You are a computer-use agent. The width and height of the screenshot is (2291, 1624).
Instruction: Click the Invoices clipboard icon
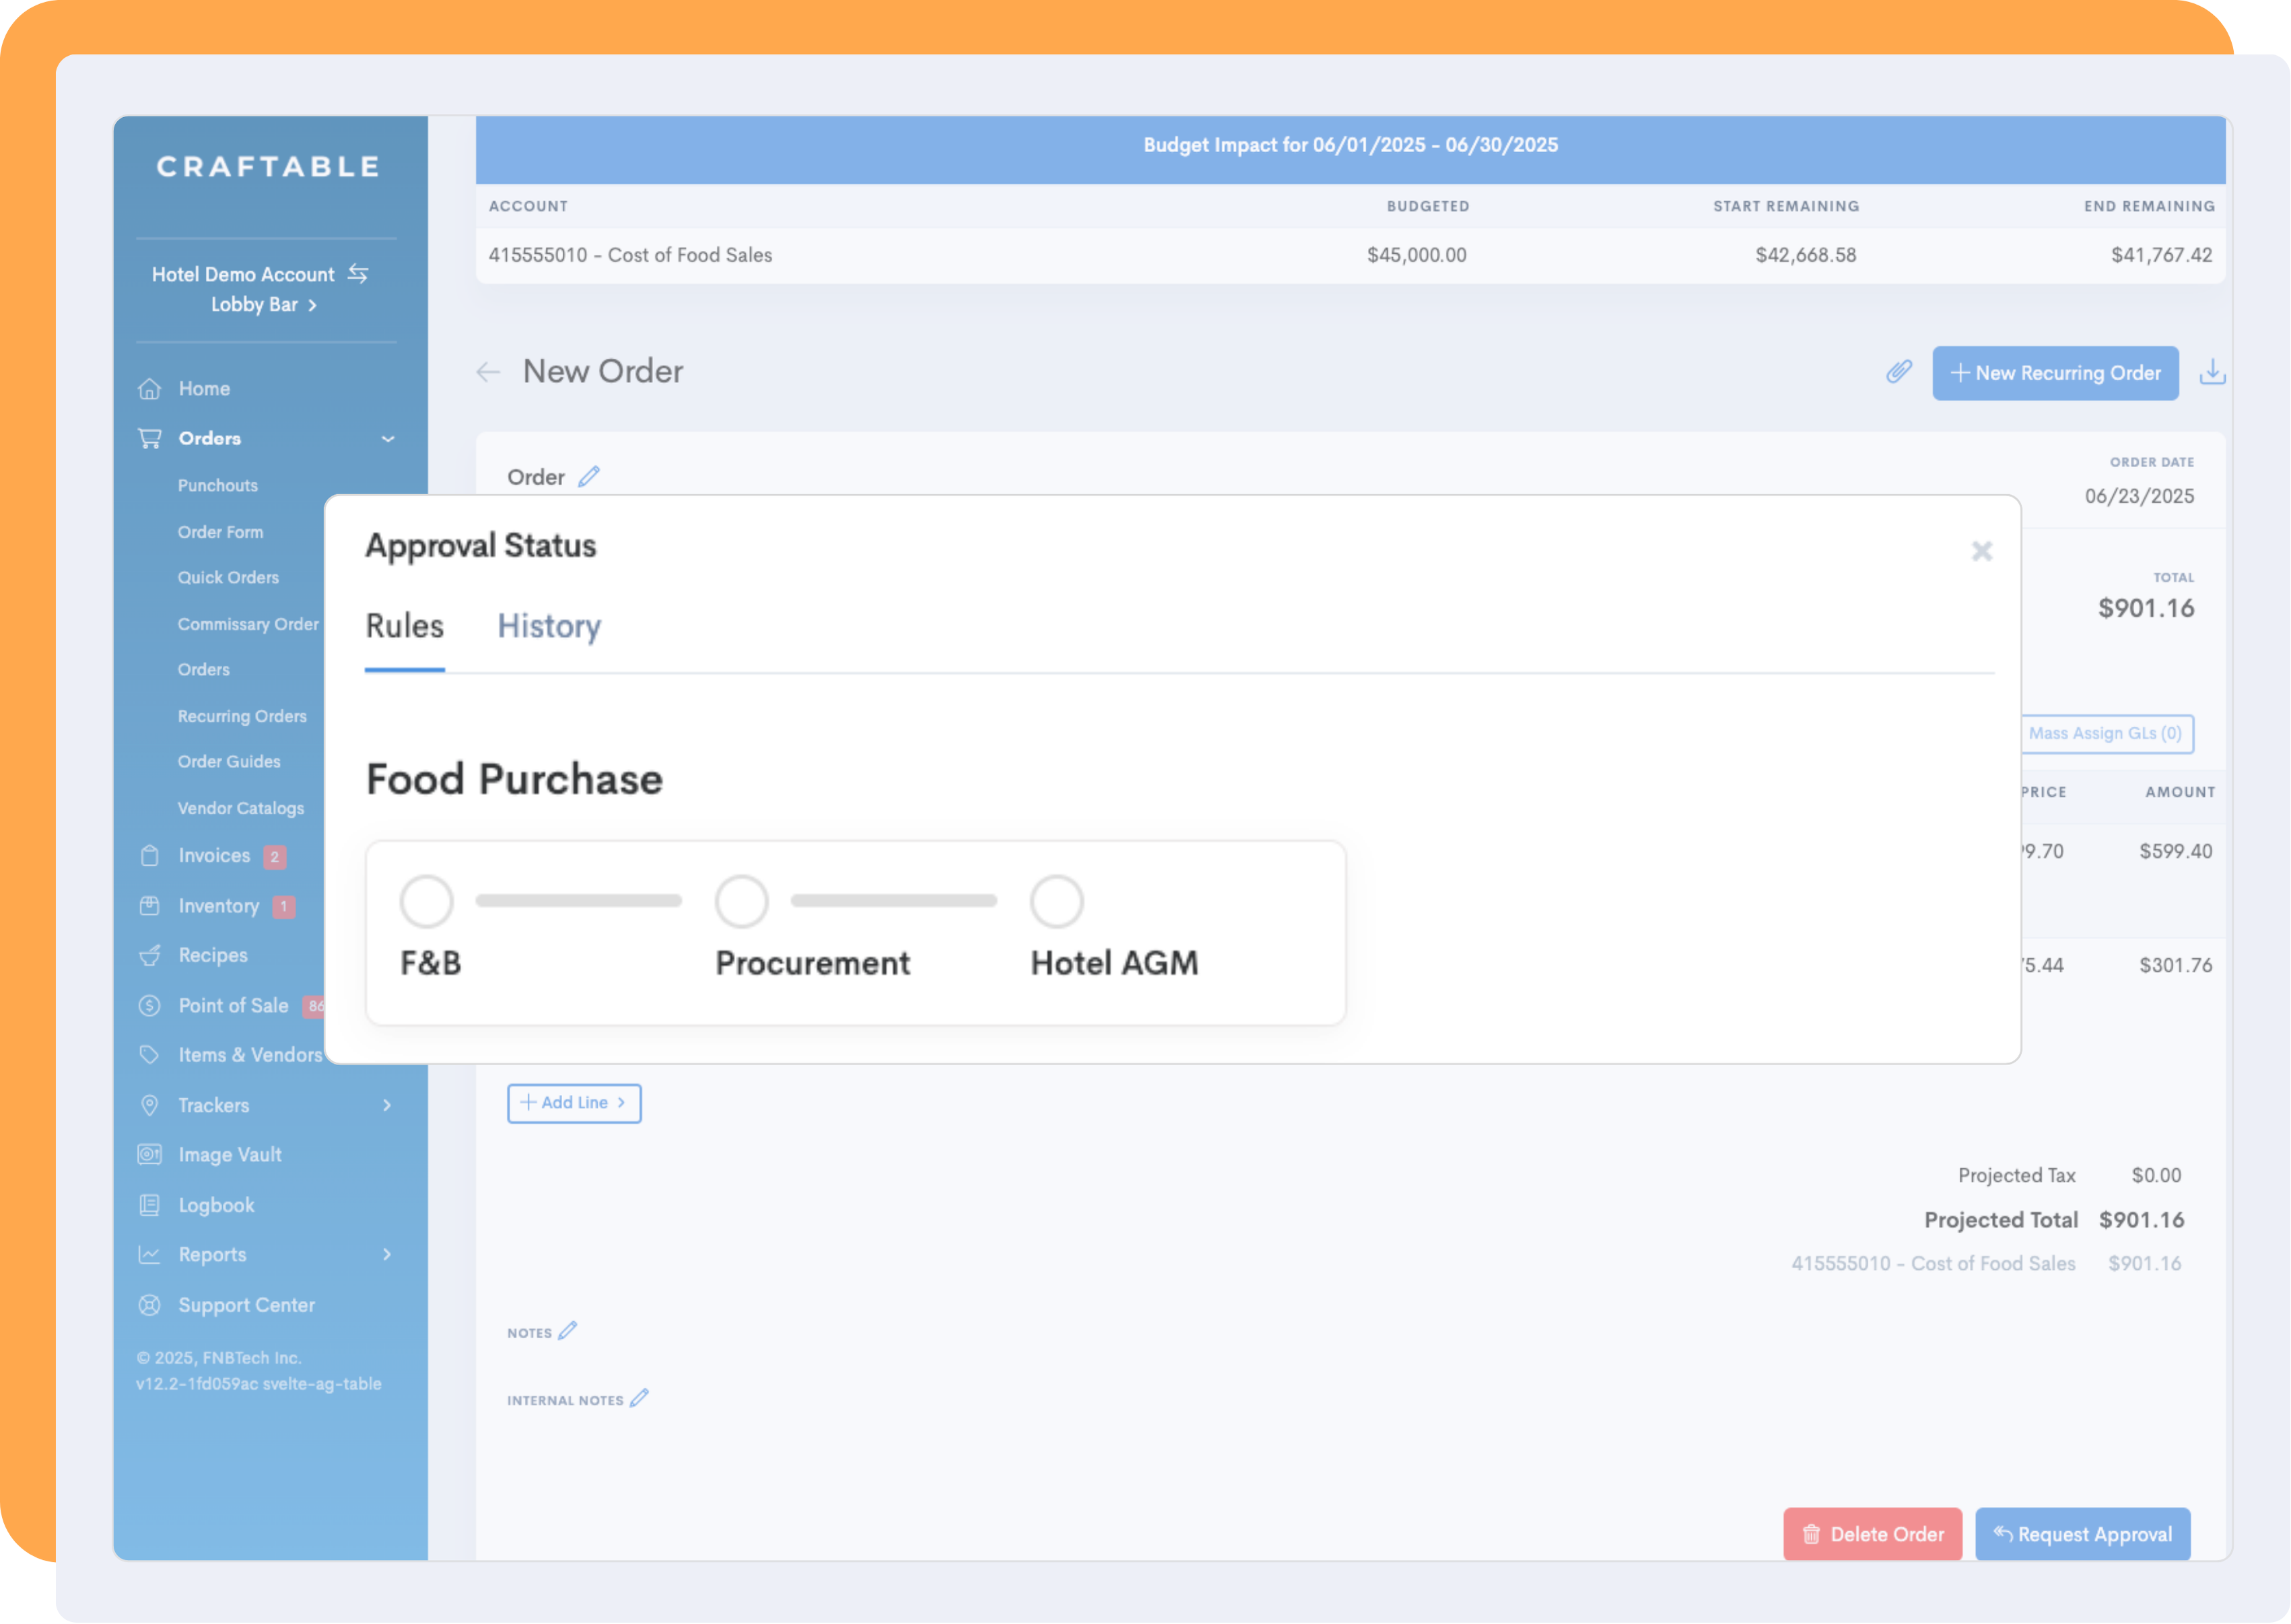tap(149, 856)
